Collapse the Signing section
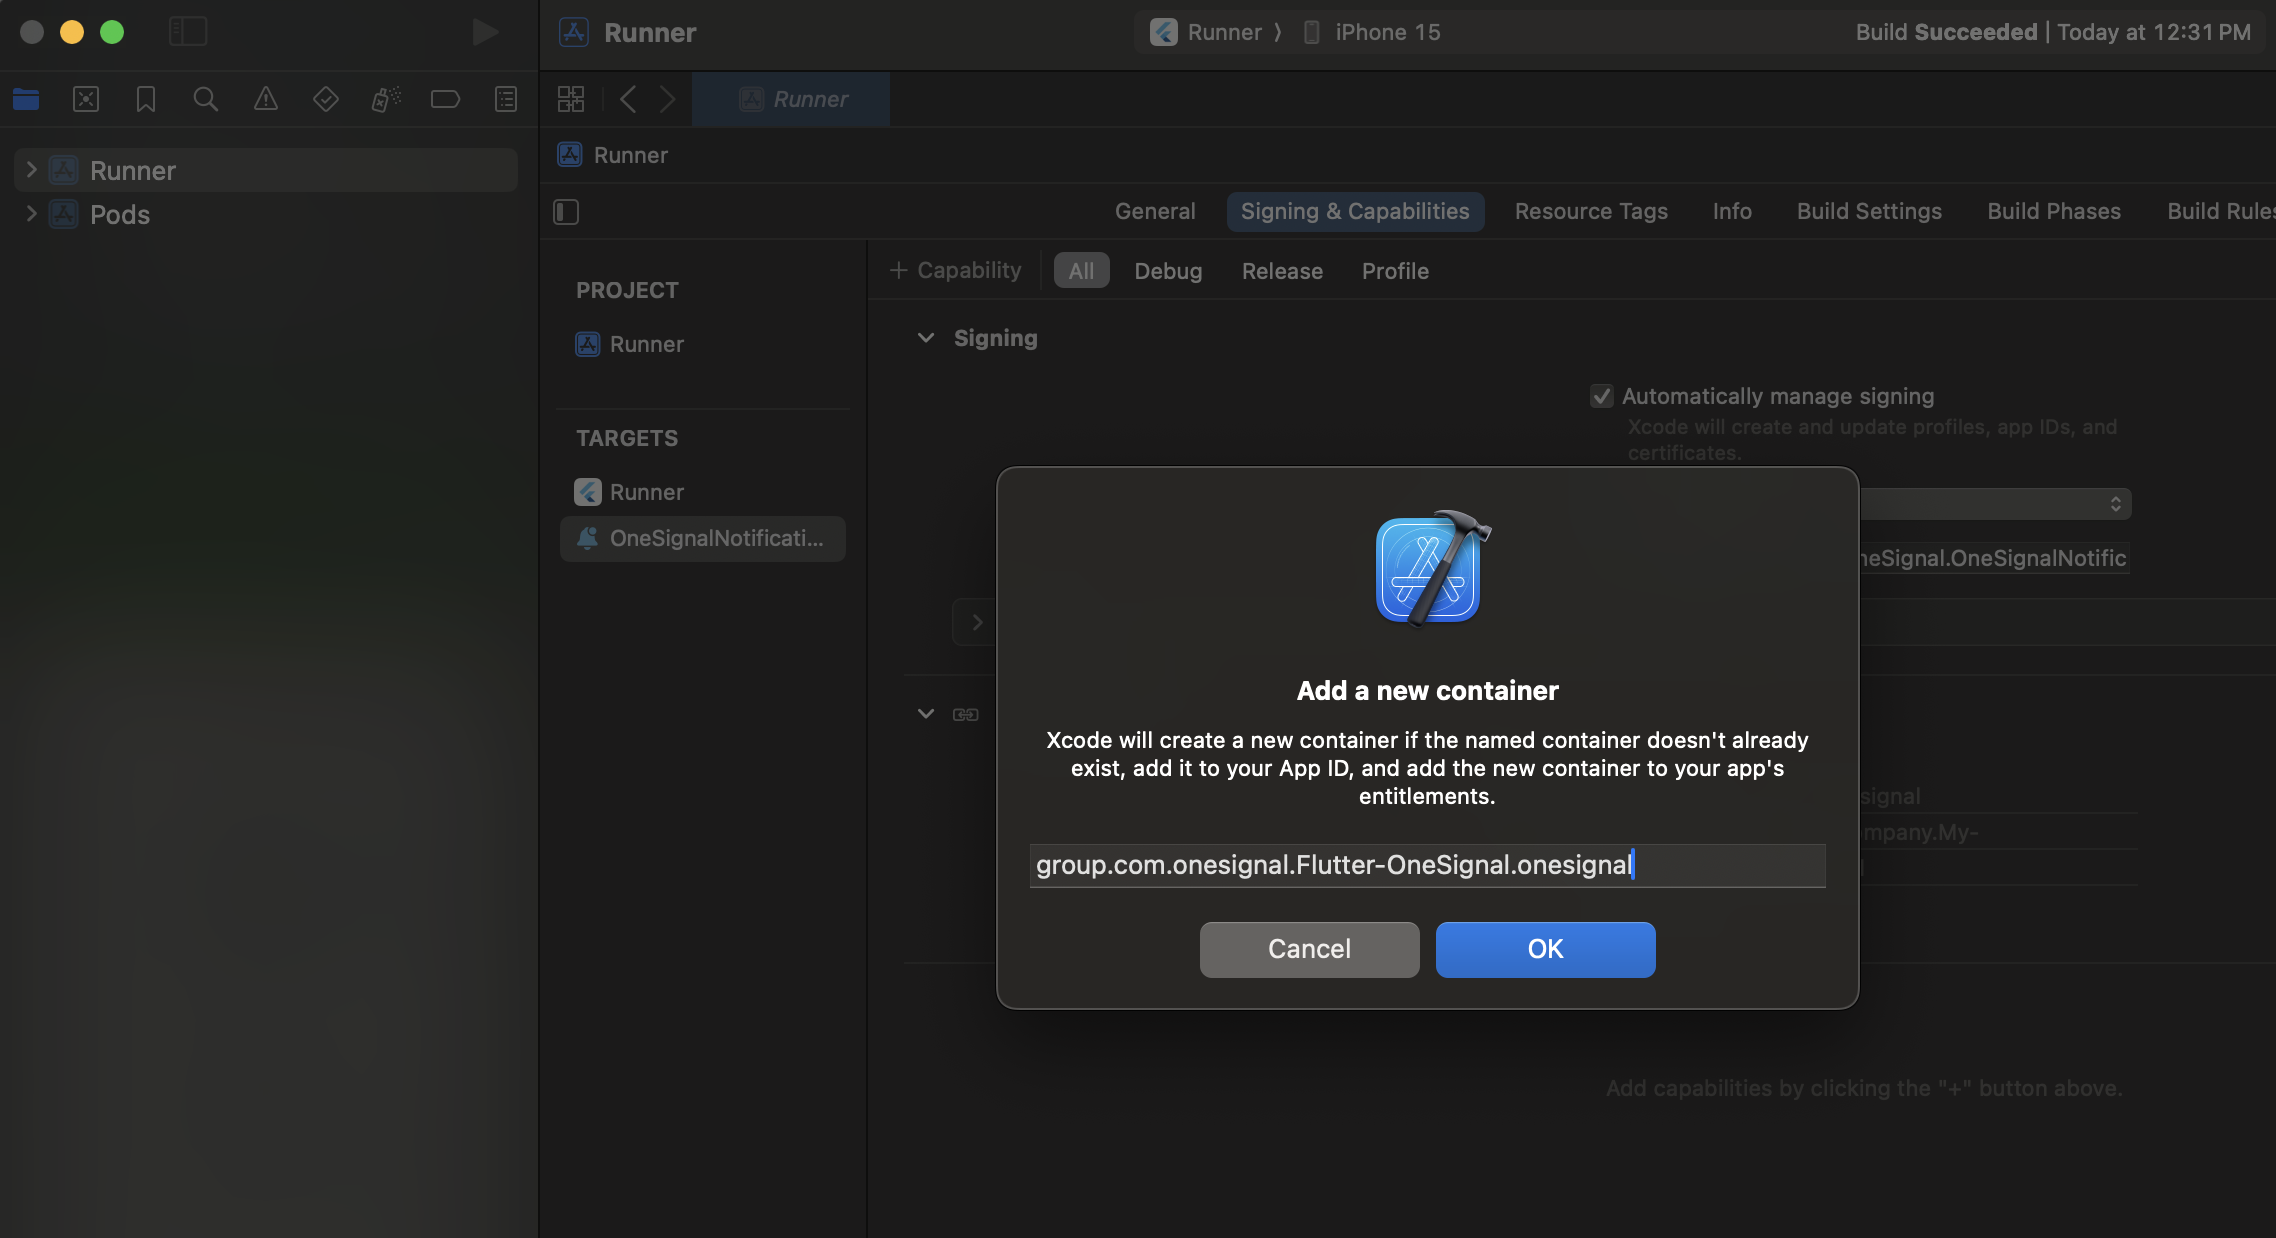Viewport: 2276px width, 1238px height. point(926,338)
